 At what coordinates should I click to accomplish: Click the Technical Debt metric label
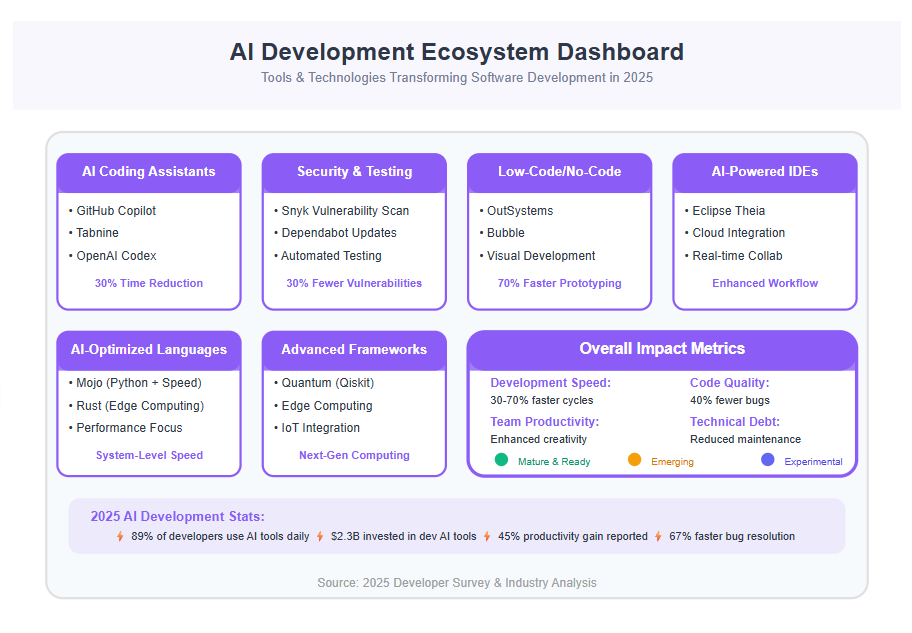tap(735, 422)
